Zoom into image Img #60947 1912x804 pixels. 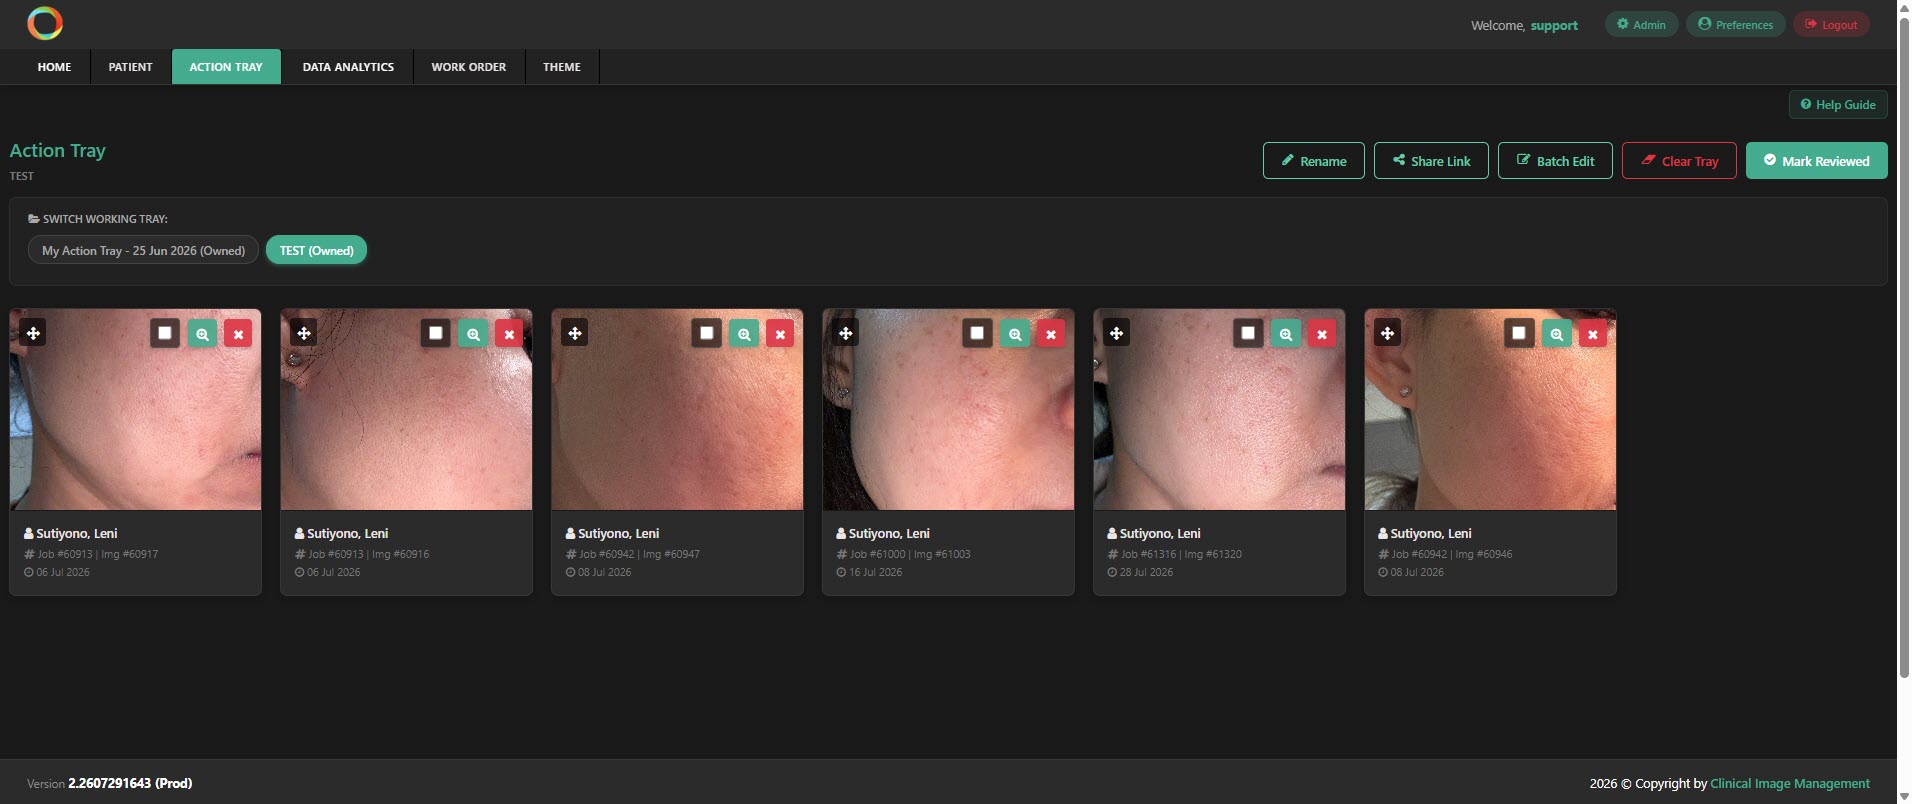(744, 334)
